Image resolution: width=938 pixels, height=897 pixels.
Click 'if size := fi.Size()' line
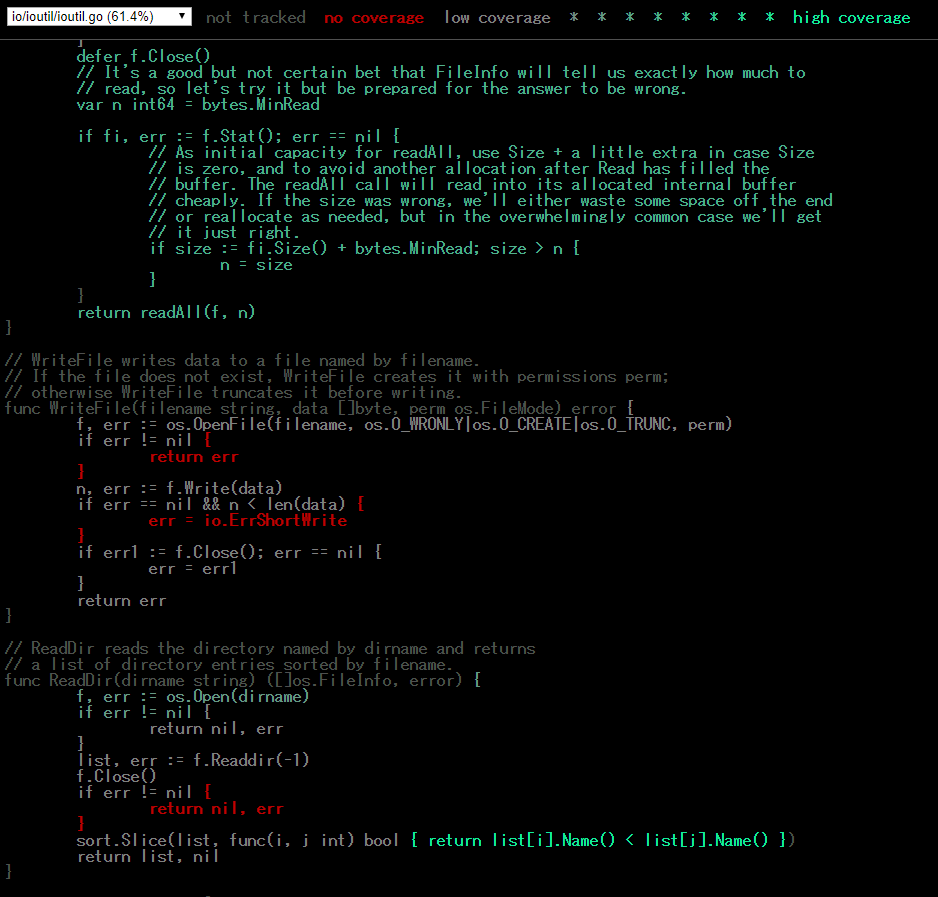[x=365, y=248]
